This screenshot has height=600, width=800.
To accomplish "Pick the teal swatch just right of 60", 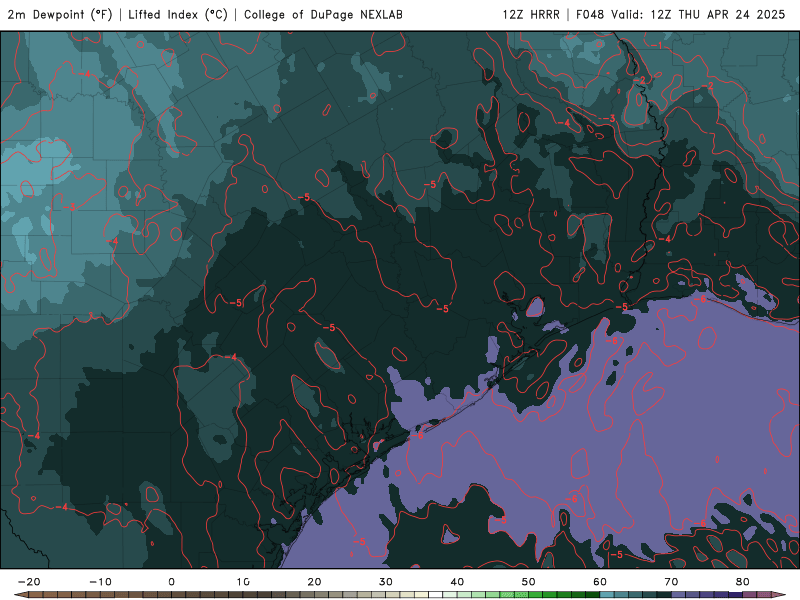I will tap(607, 595).
